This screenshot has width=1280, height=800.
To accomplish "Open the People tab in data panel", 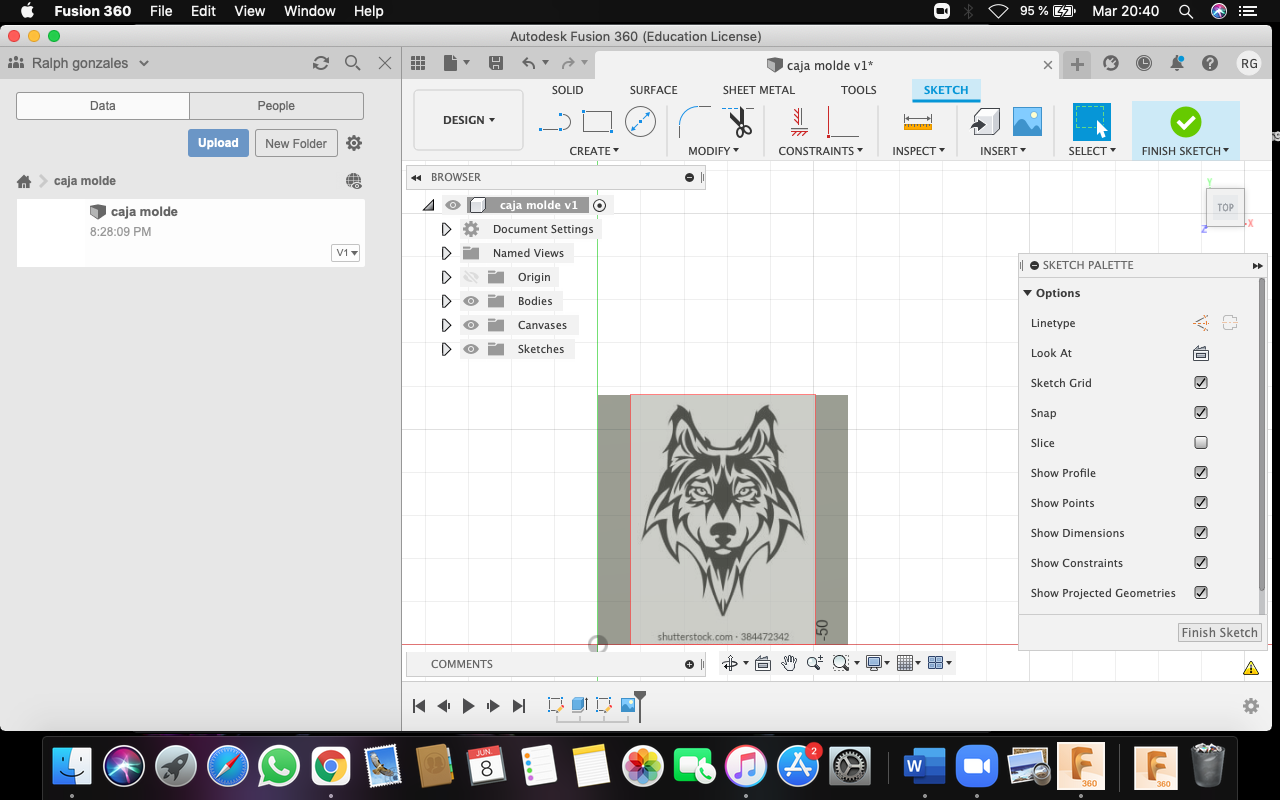I will click(276, 106).
